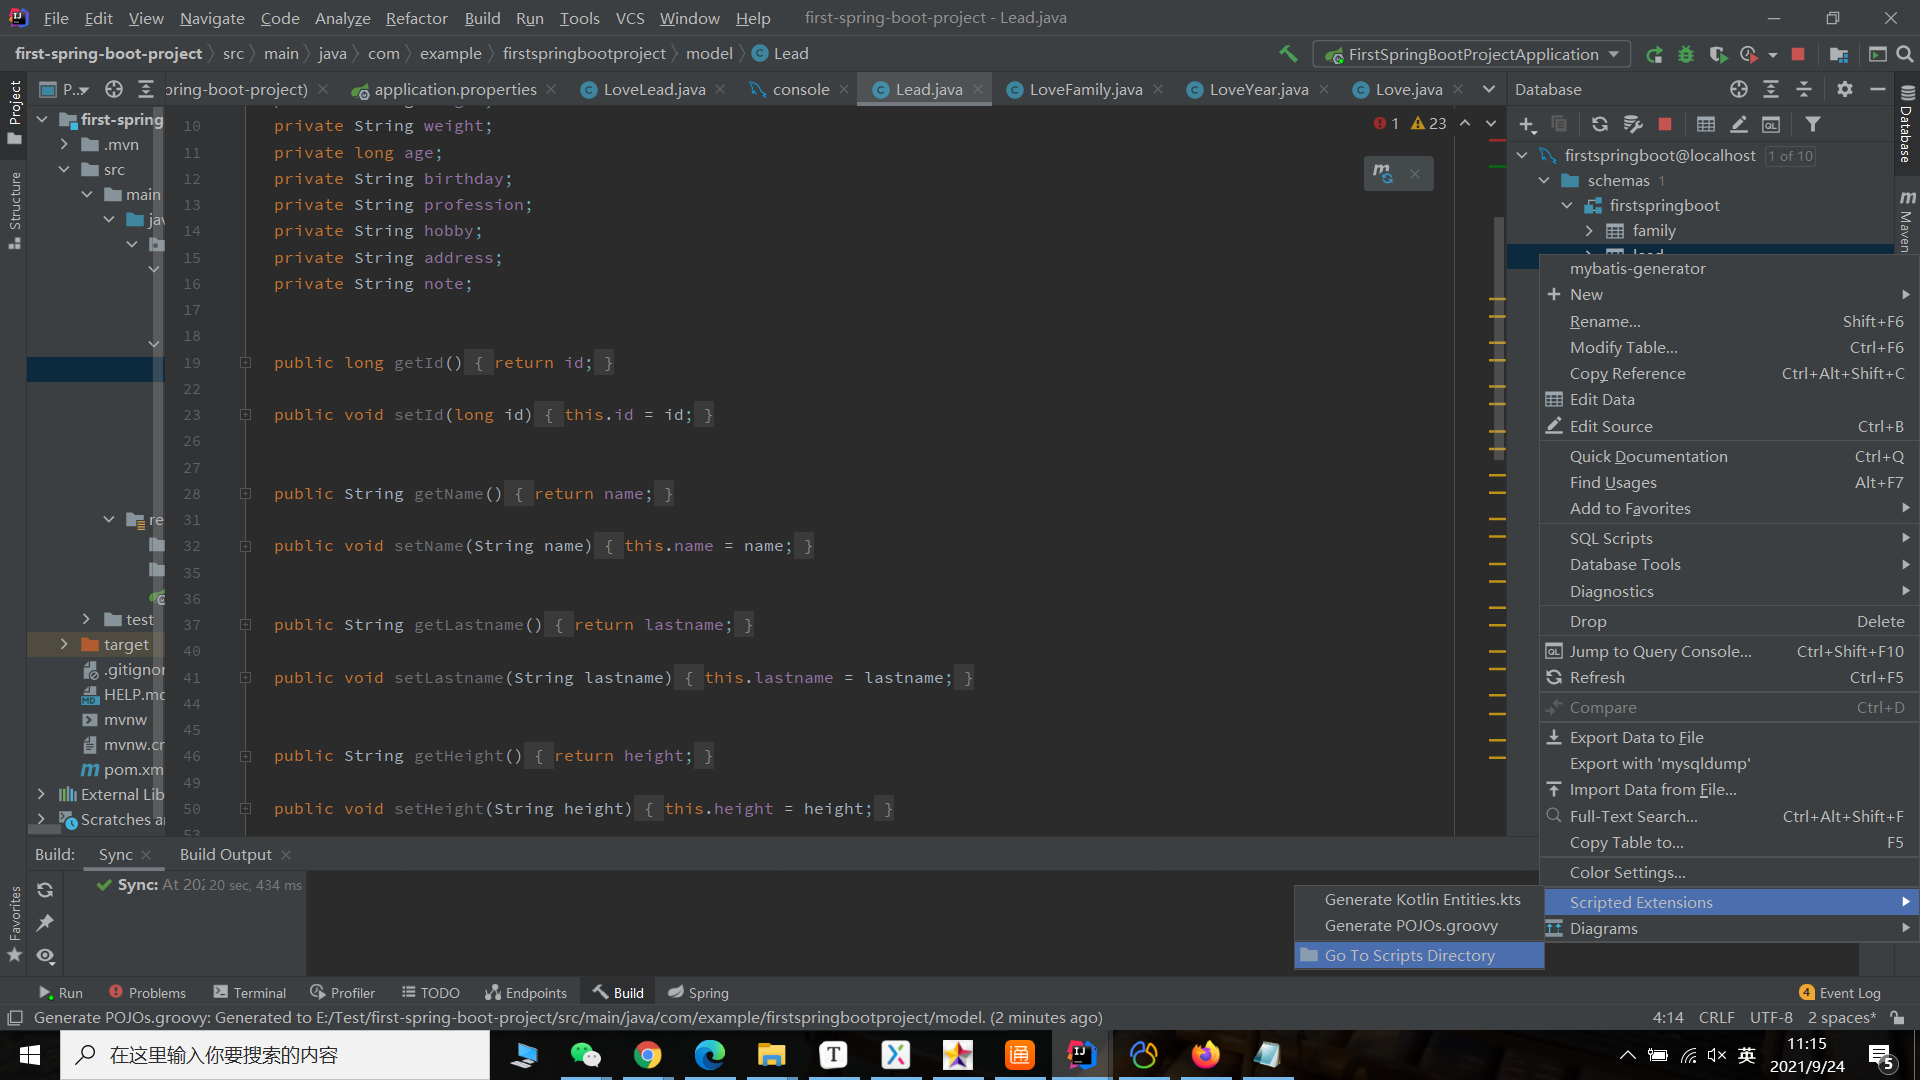Click the Search Everywhere magnifier icon
This screenshot has width=1920, height=1080.
pyautogui.click(x=1905, y=54)
